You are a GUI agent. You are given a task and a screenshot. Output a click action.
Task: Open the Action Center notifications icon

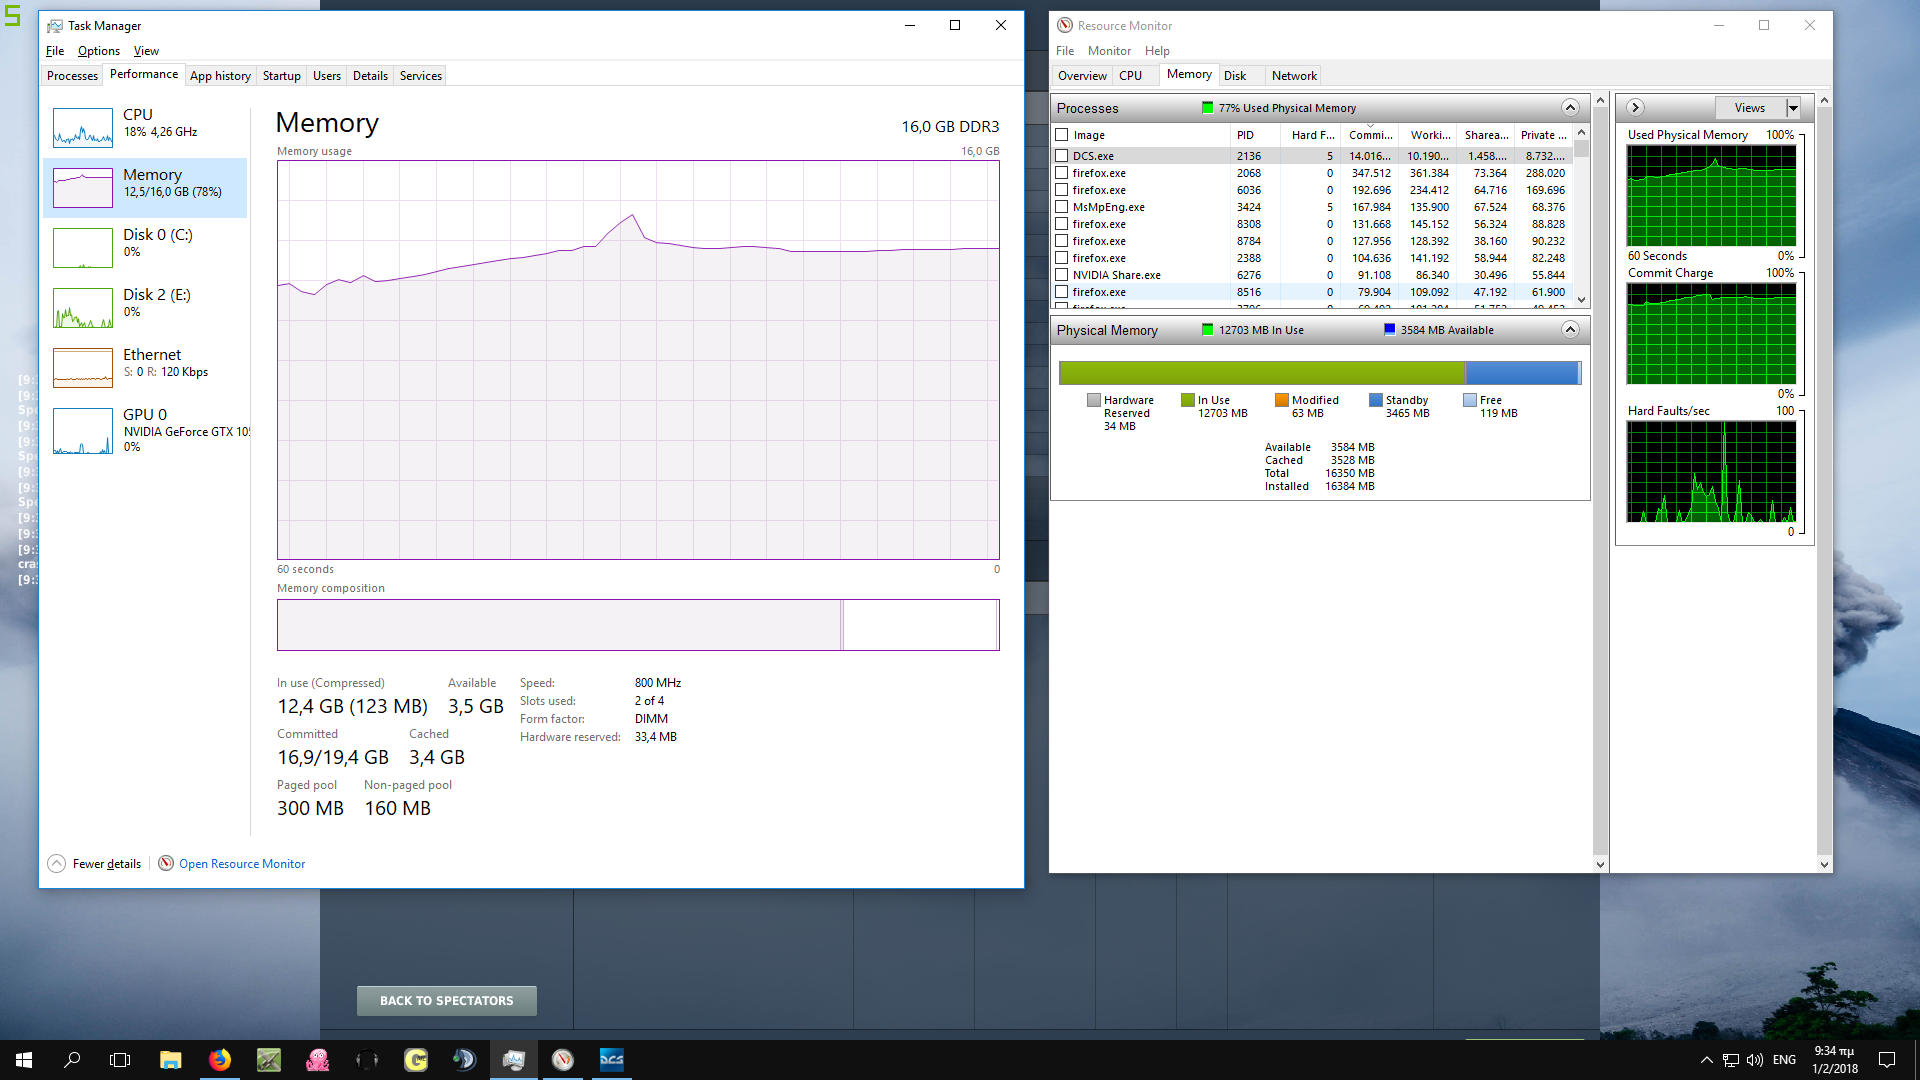point(1887,1060)
